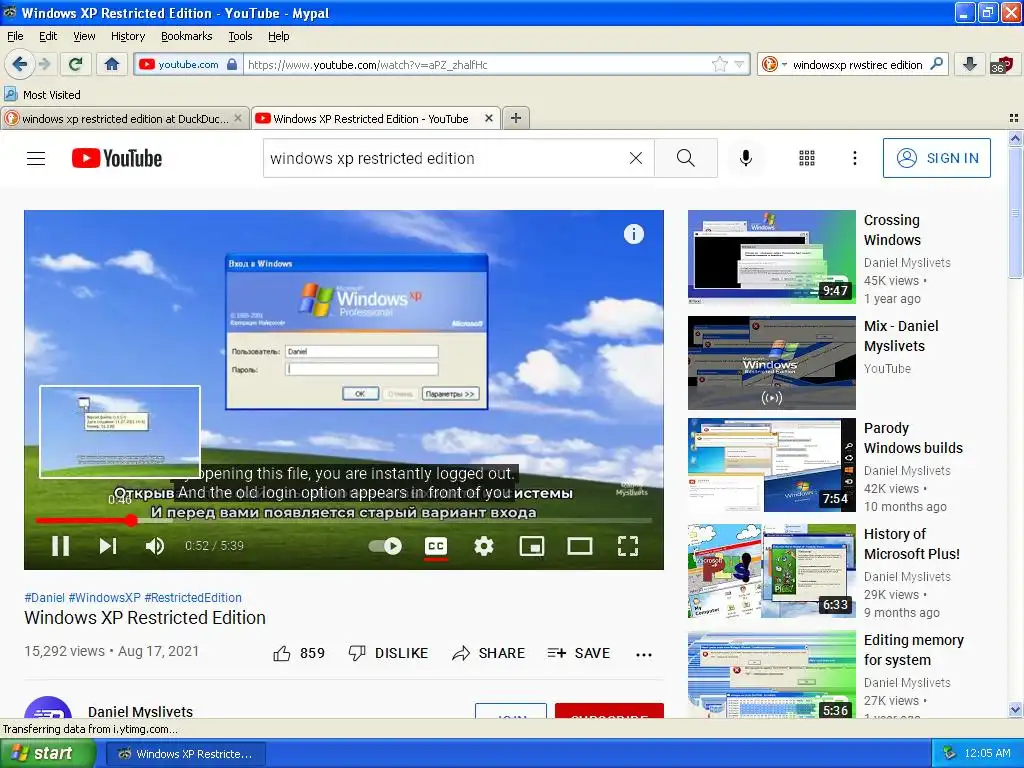Open the YouTube hamburger guide menu
This screenshot has width=1024, height=768.
click(36, 159)
